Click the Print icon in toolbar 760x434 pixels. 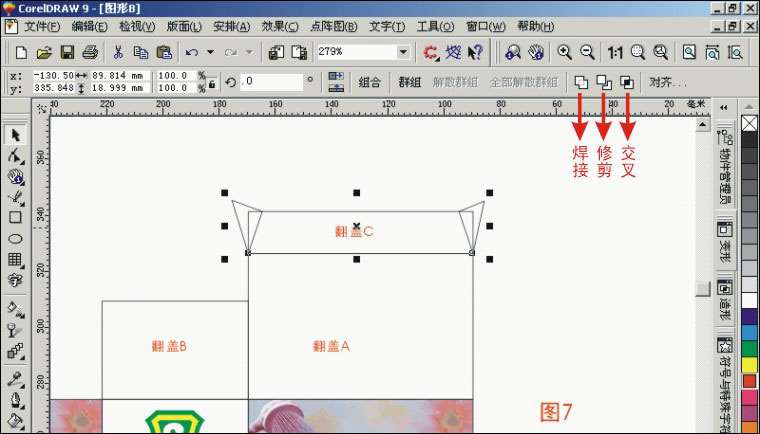[90, 51]
